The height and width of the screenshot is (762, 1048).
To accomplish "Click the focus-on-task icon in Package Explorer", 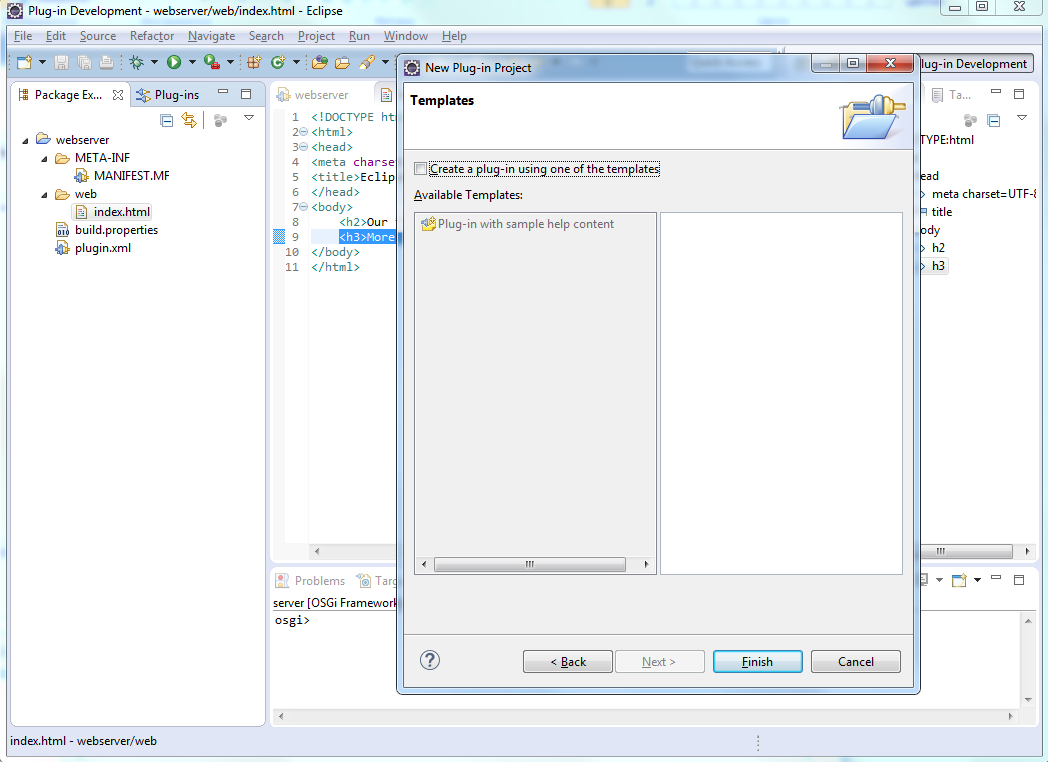I will pyautogui.click(x=220, y=120).
